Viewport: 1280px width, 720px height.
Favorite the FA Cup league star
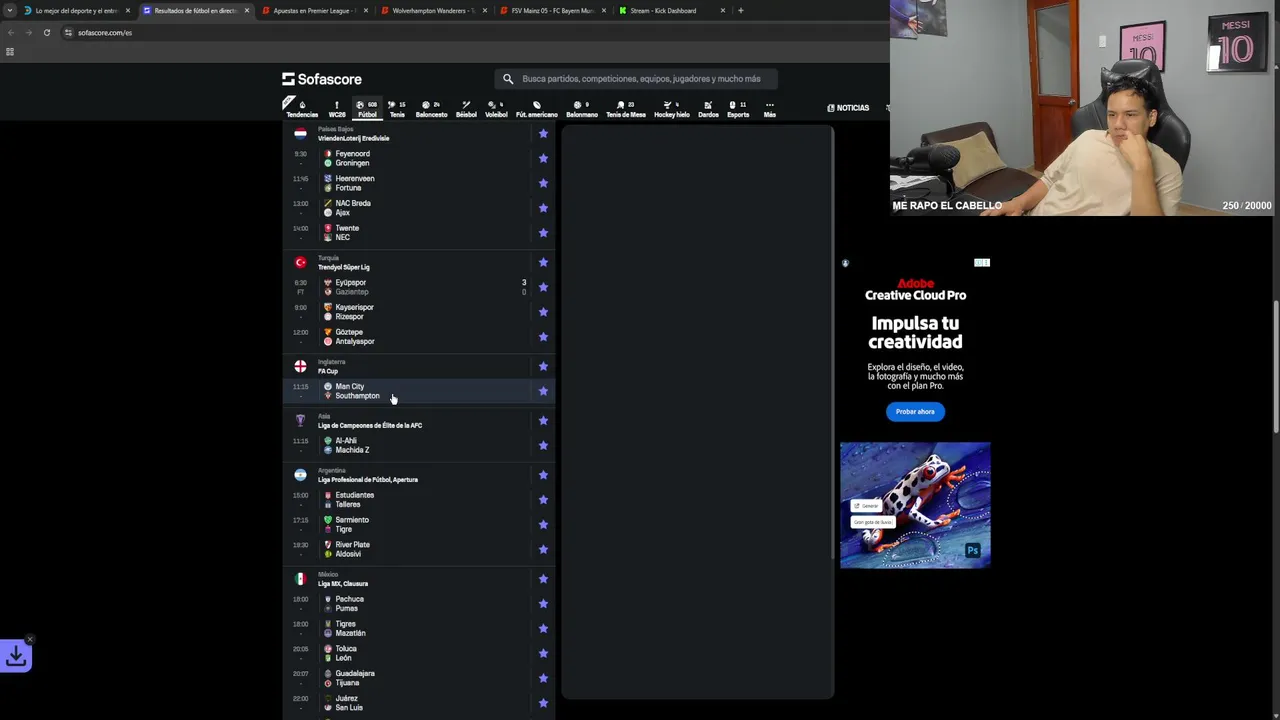point(543,366)
